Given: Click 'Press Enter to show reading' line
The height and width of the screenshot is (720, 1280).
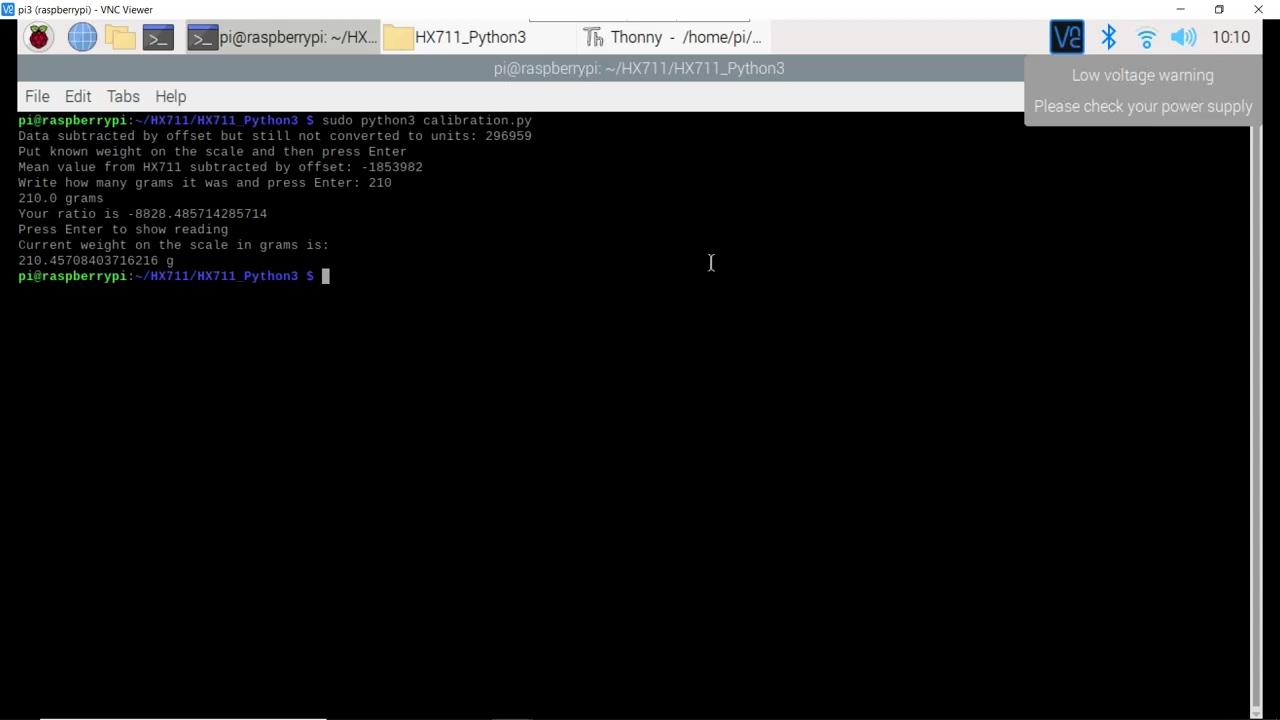Looking at the screenshot, I should coord(123,229).
